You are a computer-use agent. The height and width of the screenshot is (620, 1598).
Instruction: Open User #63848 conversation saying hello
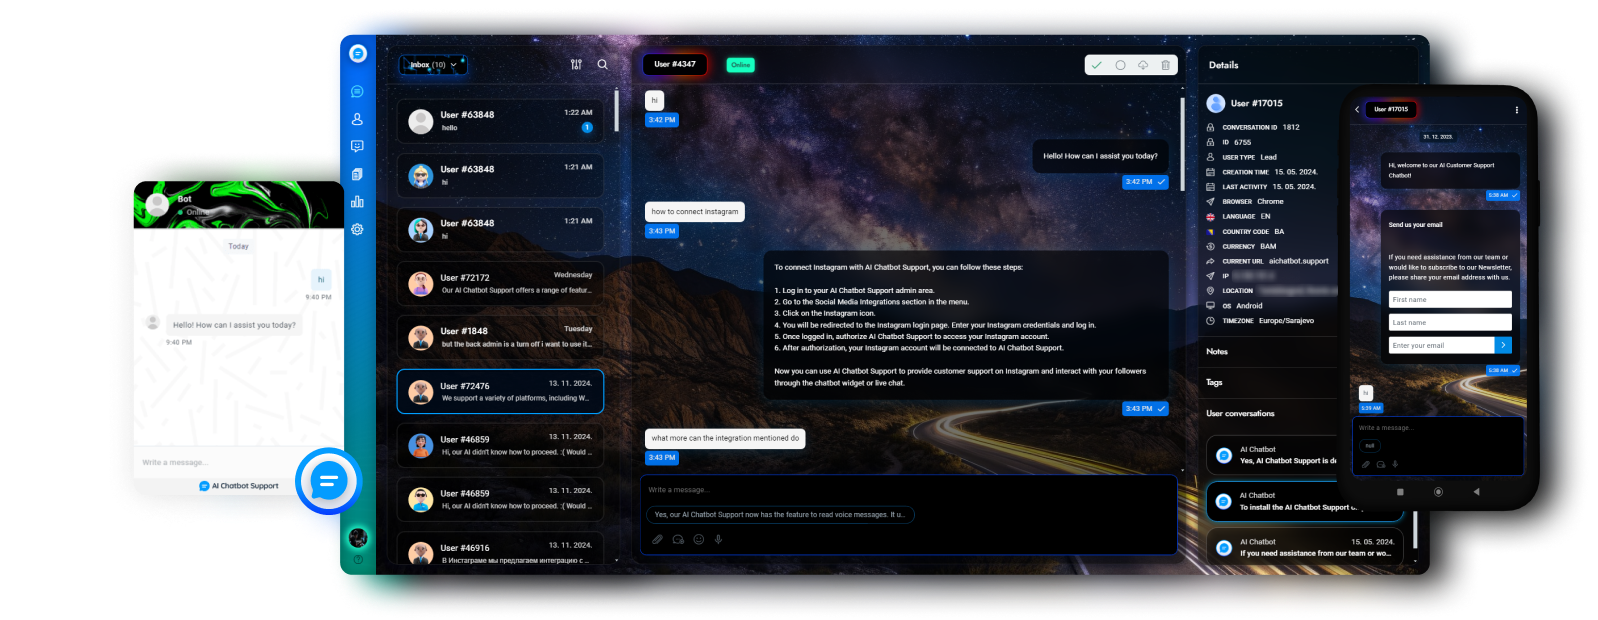pos(500,121)
